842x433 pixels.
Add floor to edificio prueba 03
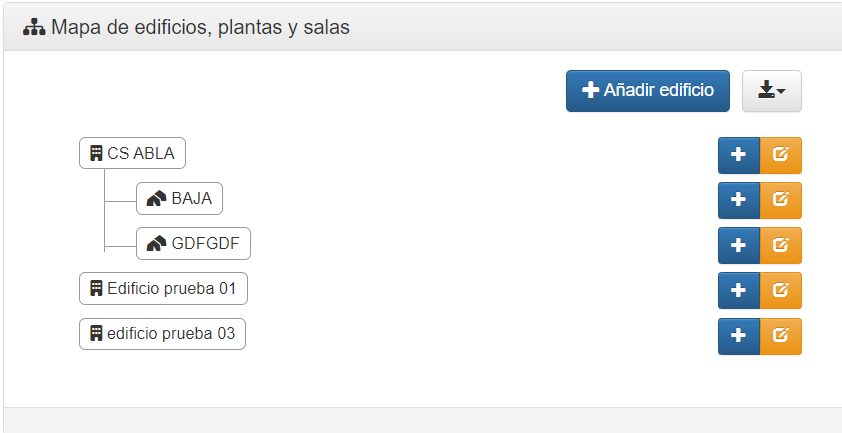(739, 336)
